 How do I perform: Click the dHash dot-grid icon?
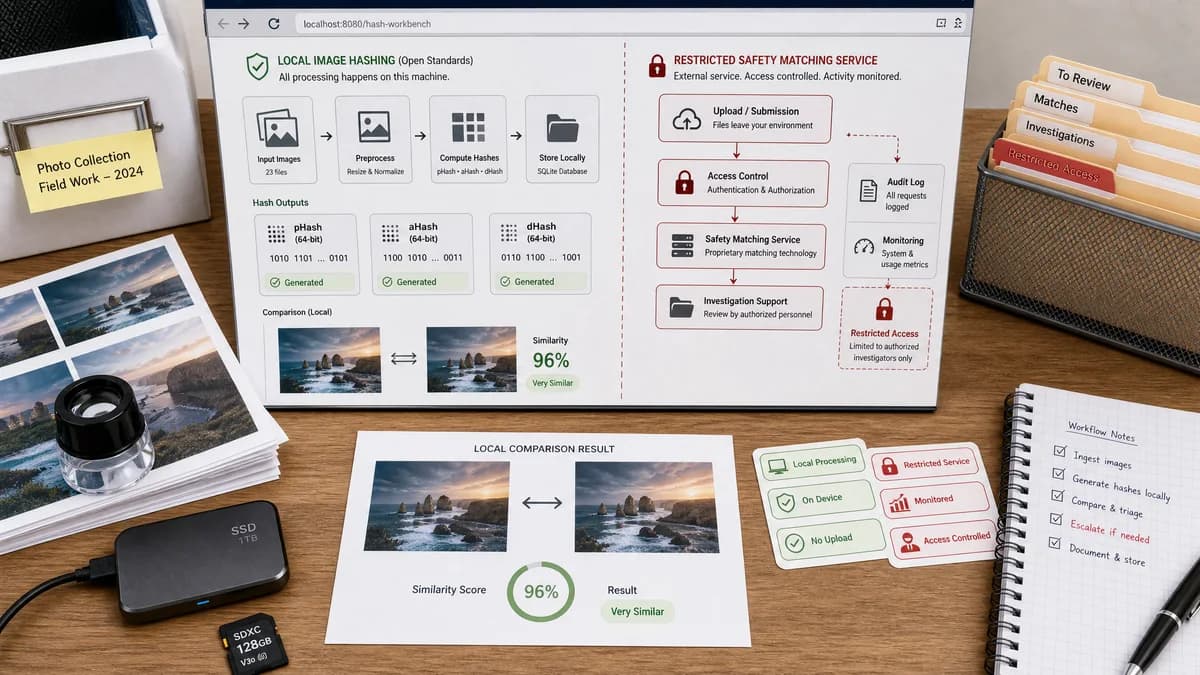click(508, 233)
